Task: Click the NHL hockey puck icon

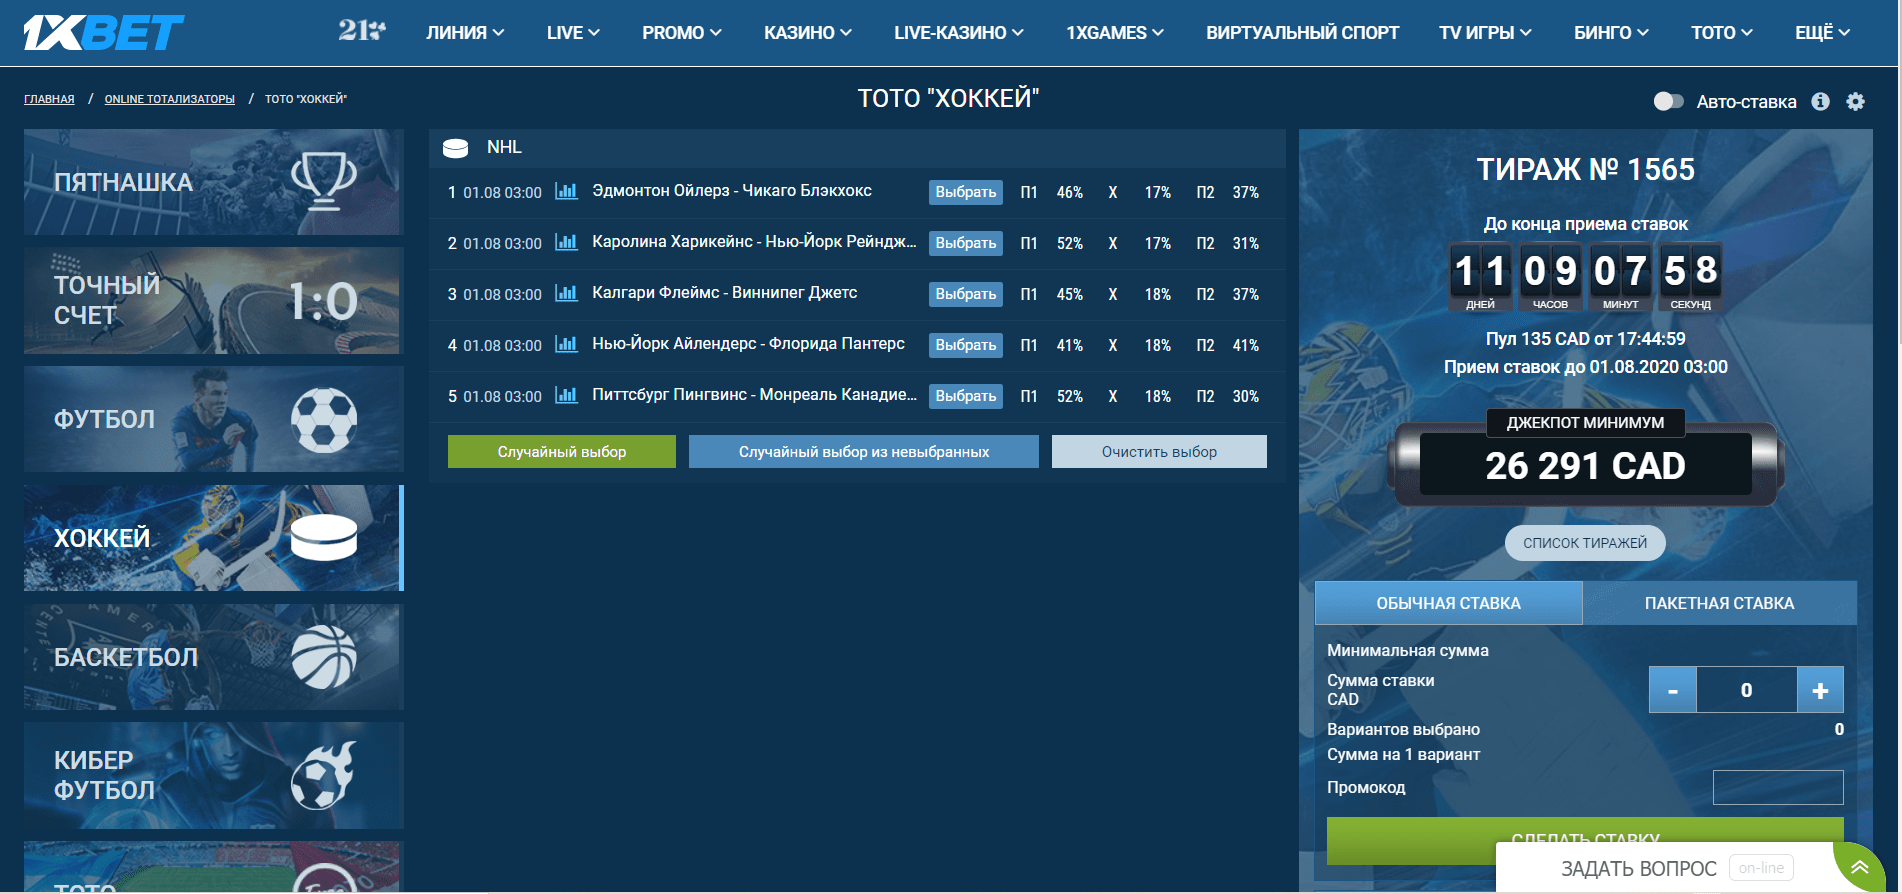Action: click(456, 148)
